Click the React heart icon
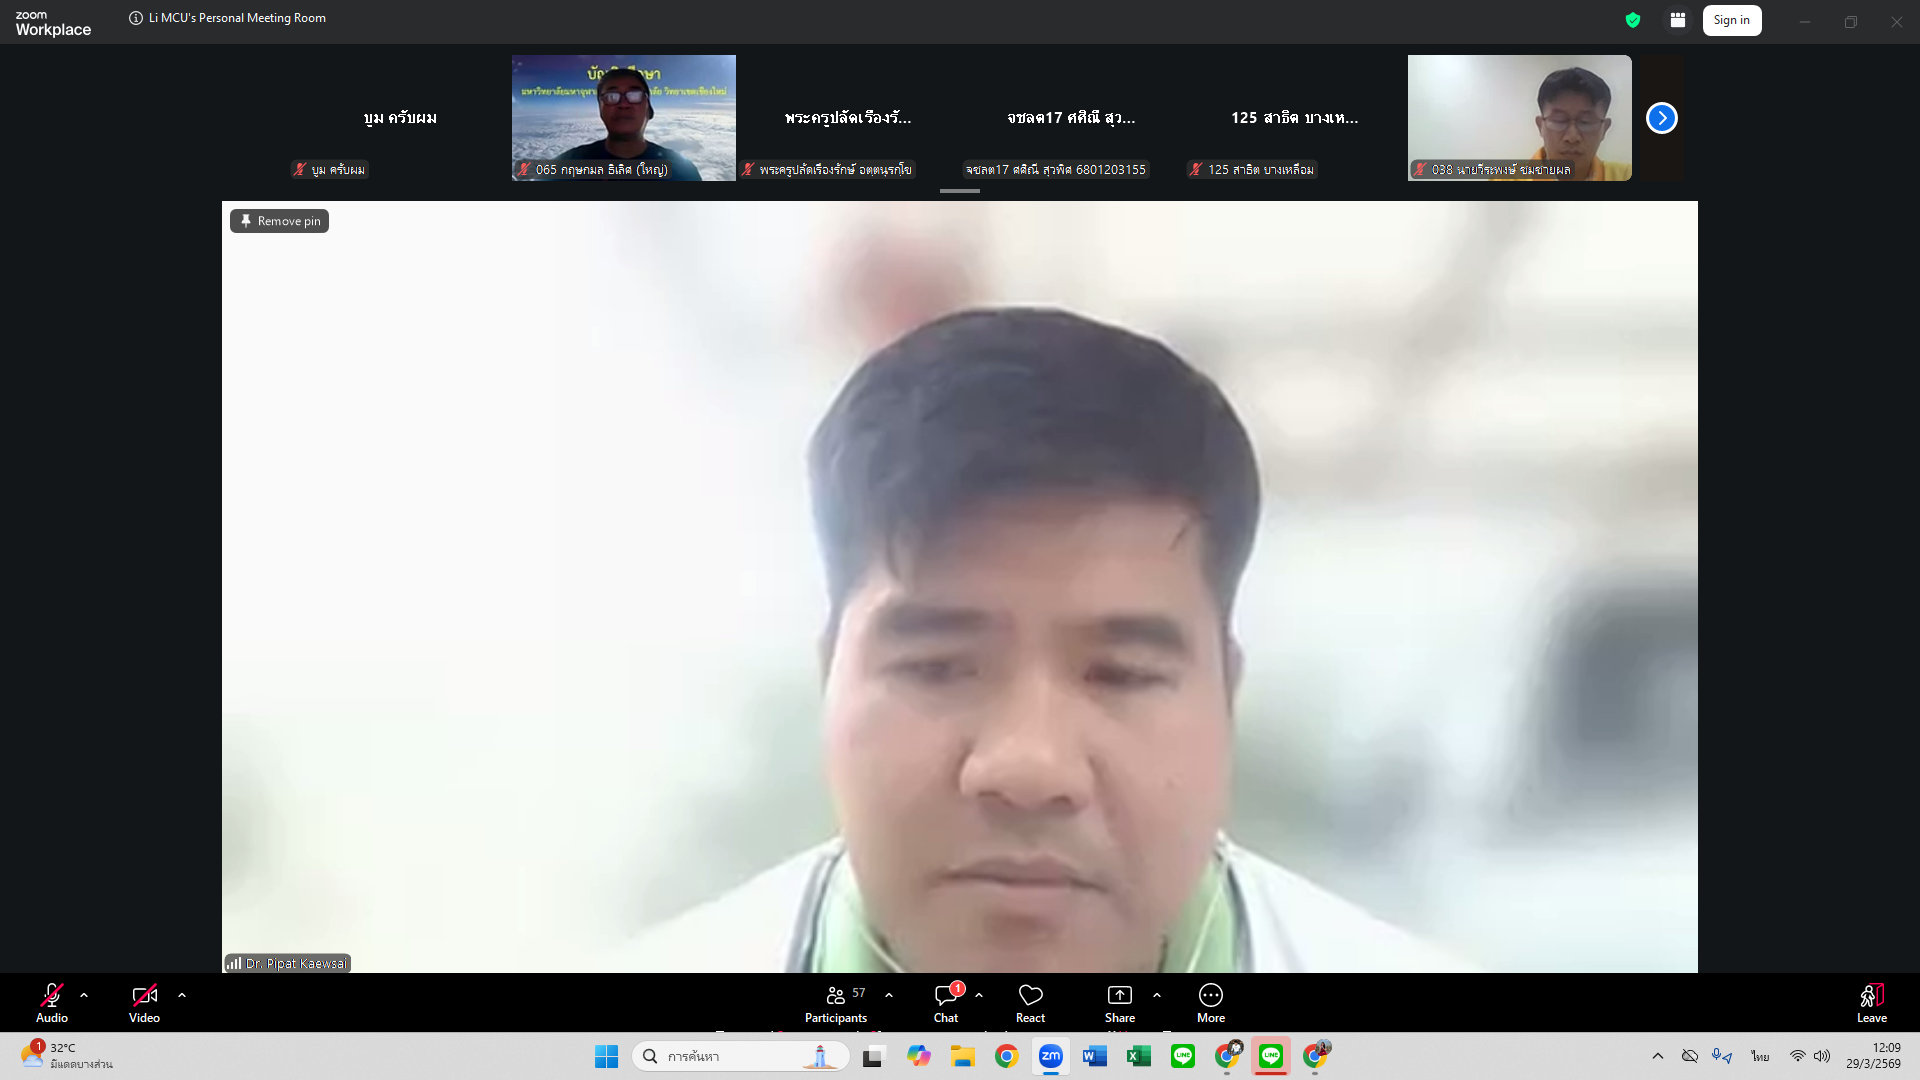 [1030, 996]
